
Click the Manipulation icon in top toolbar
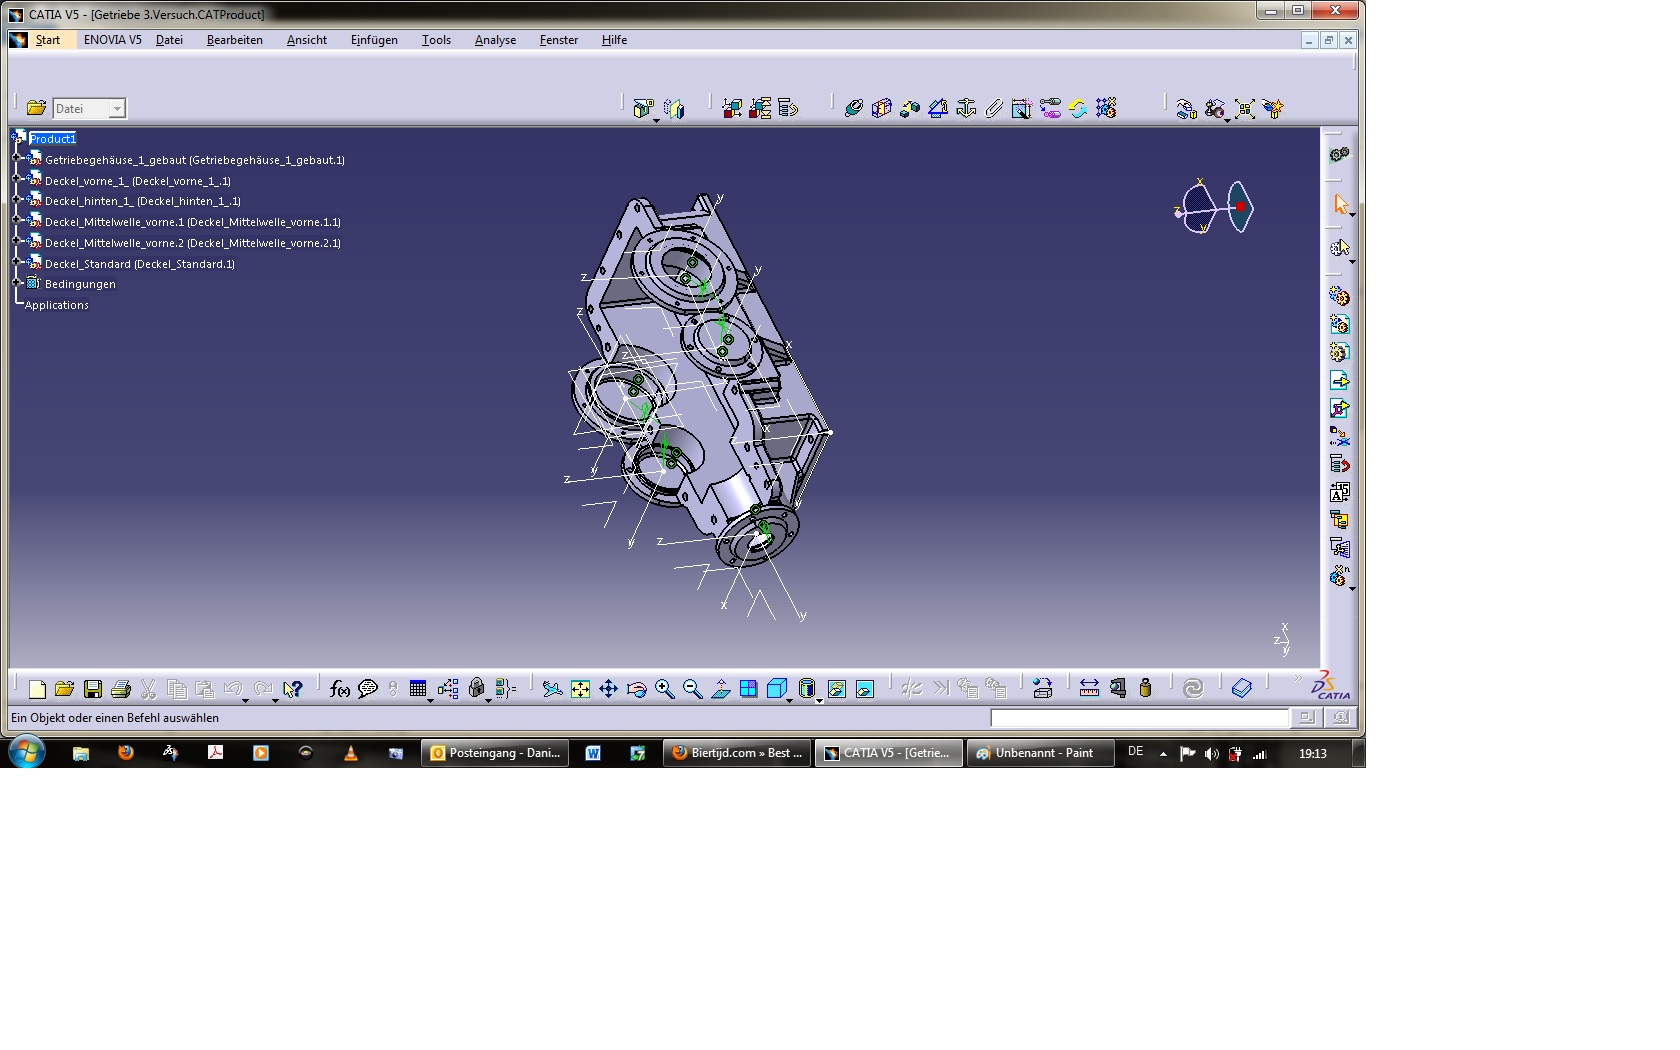(1187, 109)
